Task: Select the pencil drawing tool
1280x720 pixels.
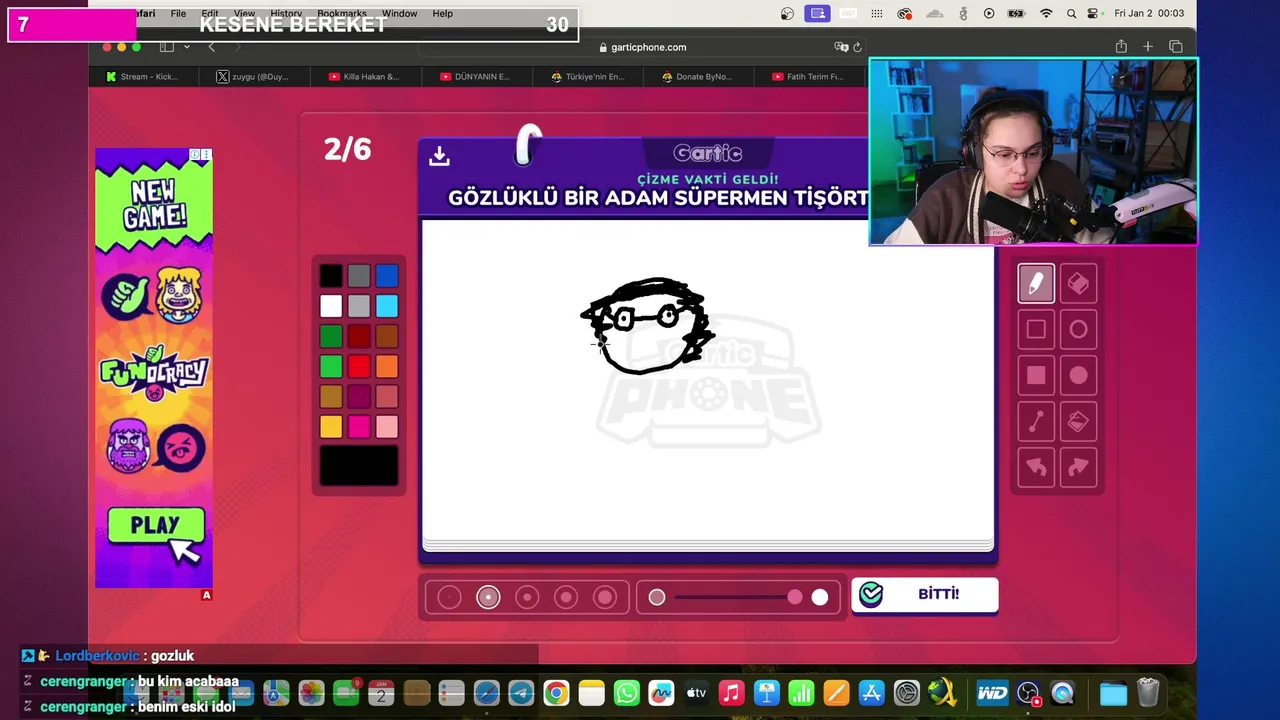Action: pyautogui.click(x=1036, y=284)
